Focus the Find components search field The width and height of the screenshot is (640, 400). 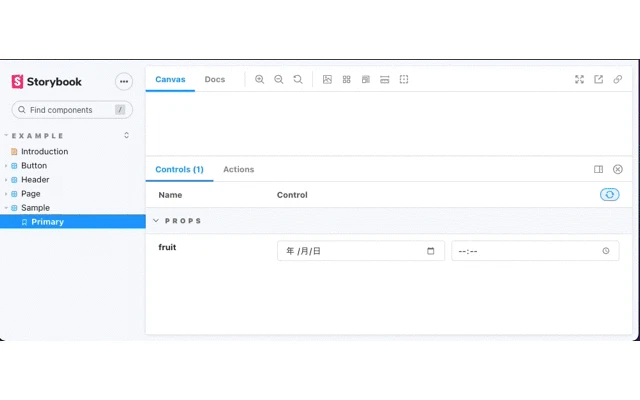pyautogui.click(x=72, y=110)
